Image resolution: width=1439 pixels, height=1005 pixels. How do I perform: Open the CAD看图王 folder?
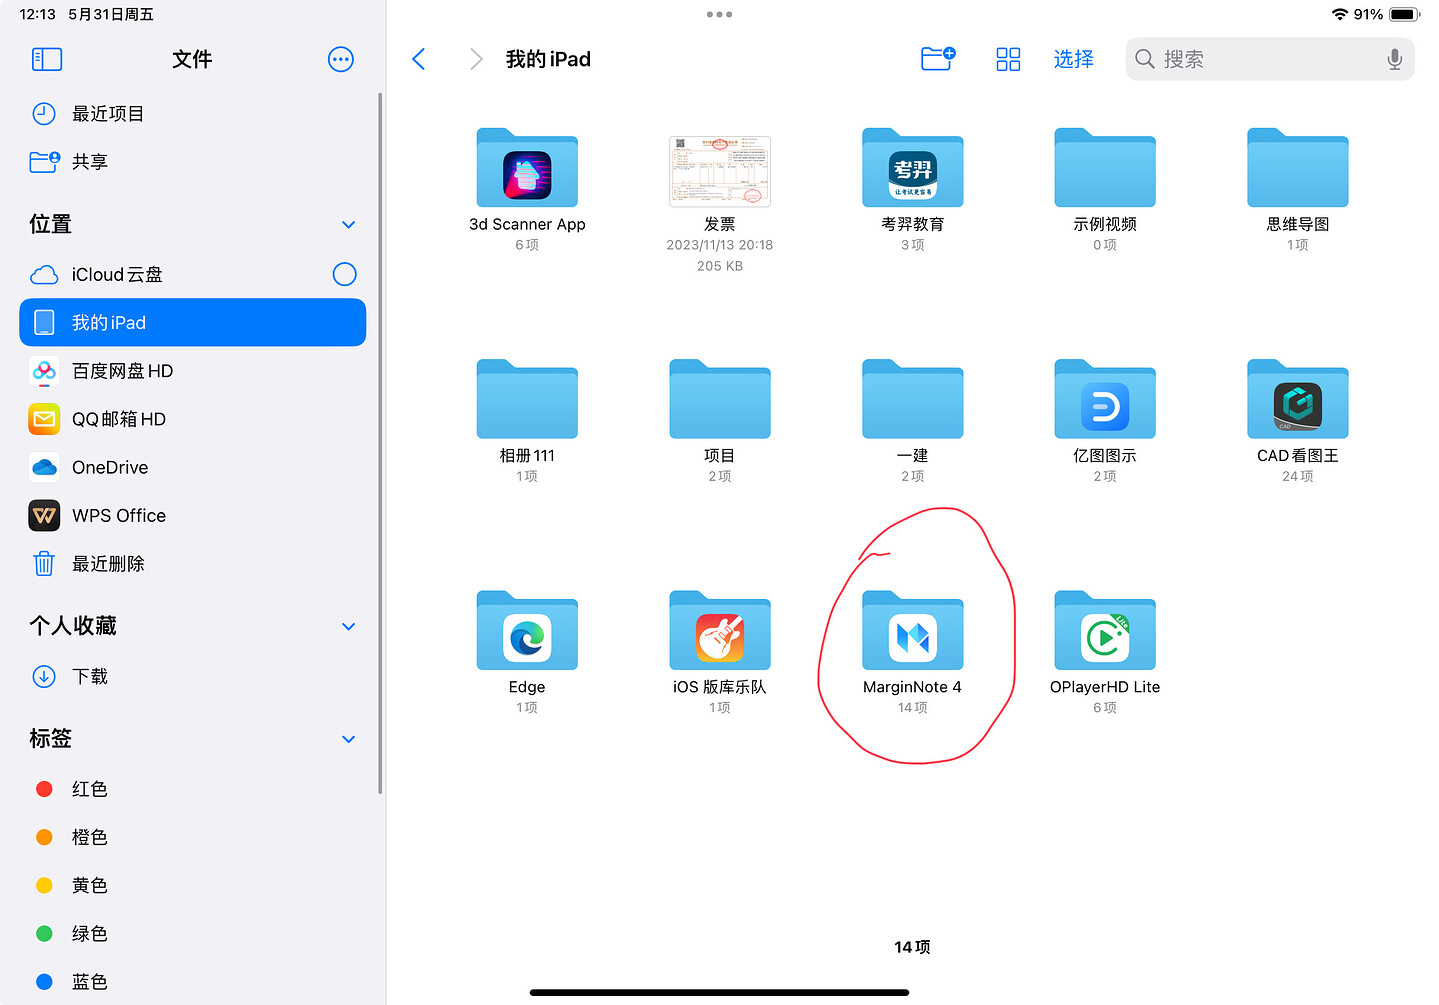(1297, 402)
